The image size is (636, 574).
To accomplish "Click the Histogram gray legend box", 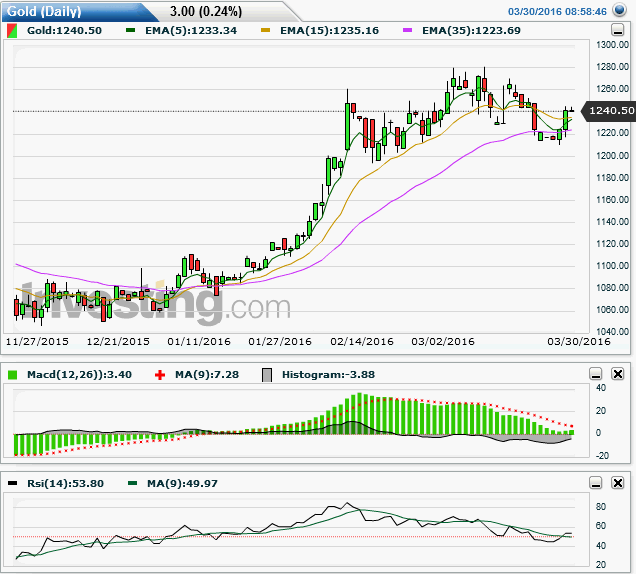I will coord(267,375).
